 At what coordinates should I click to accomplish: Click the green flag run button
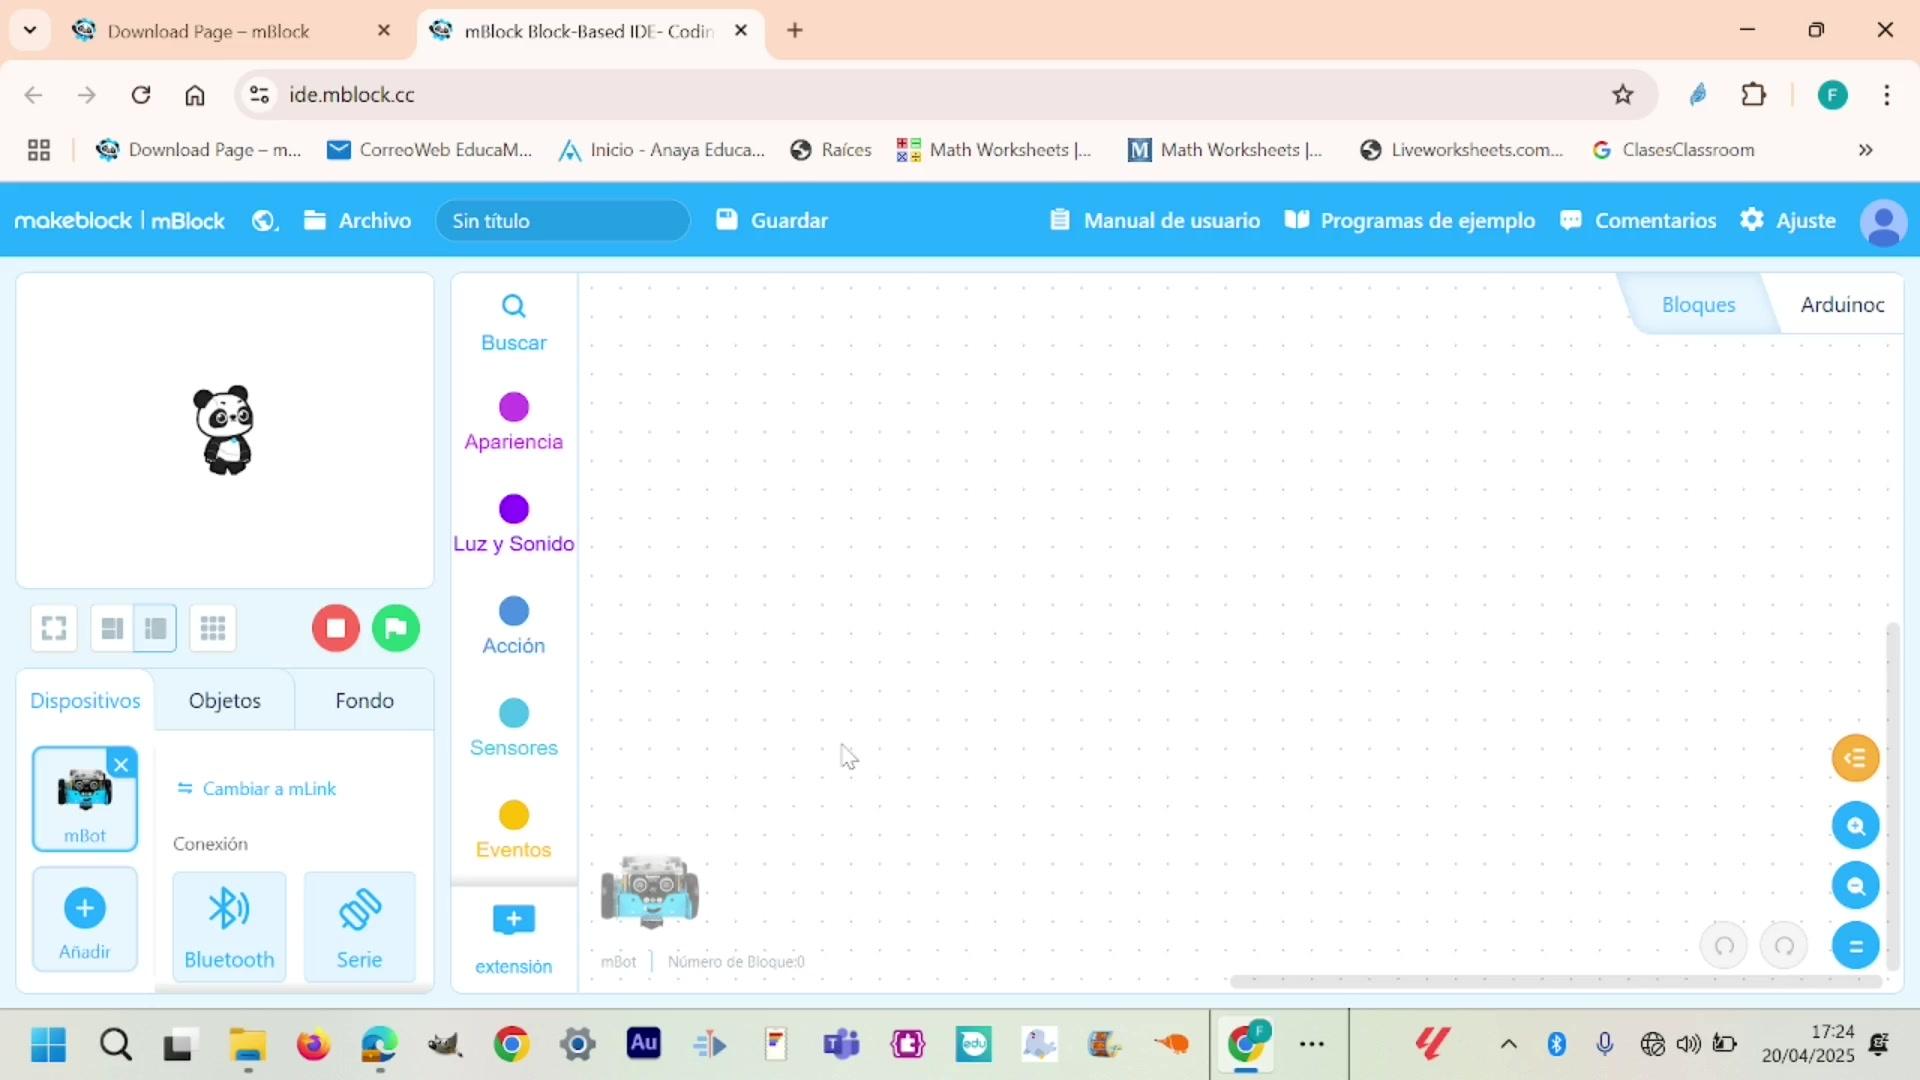396,629
